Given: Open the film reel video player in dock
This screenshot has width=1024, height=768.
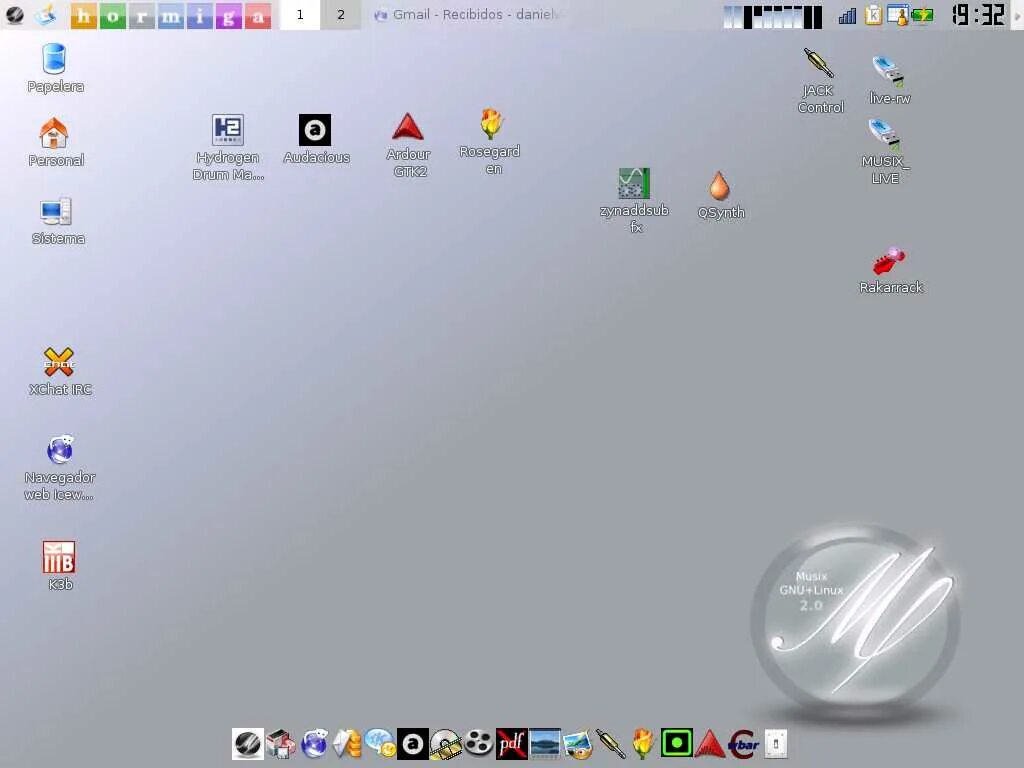Looking at the screenshot, I should tap(479, 744).
